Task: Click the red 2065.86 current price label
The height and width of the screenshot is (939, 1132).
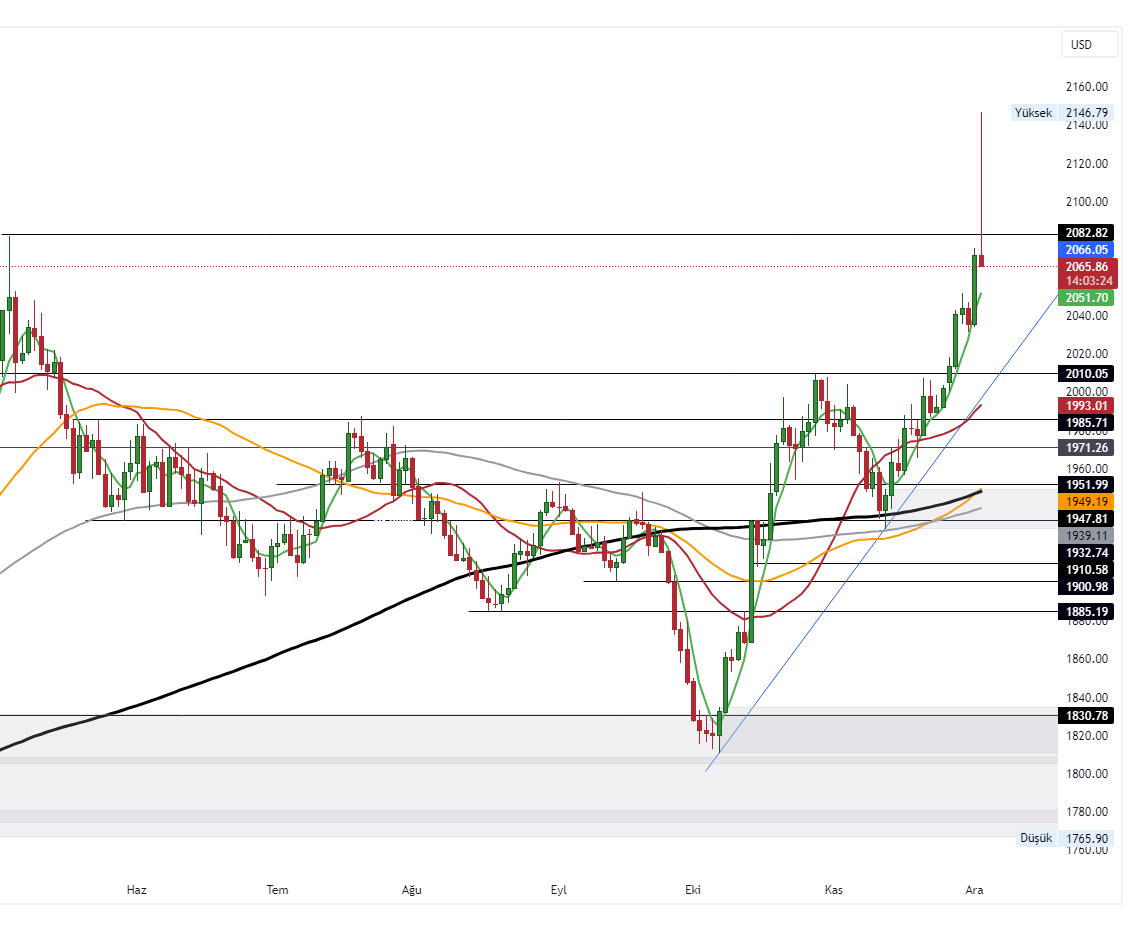Action: point(1087,267)
